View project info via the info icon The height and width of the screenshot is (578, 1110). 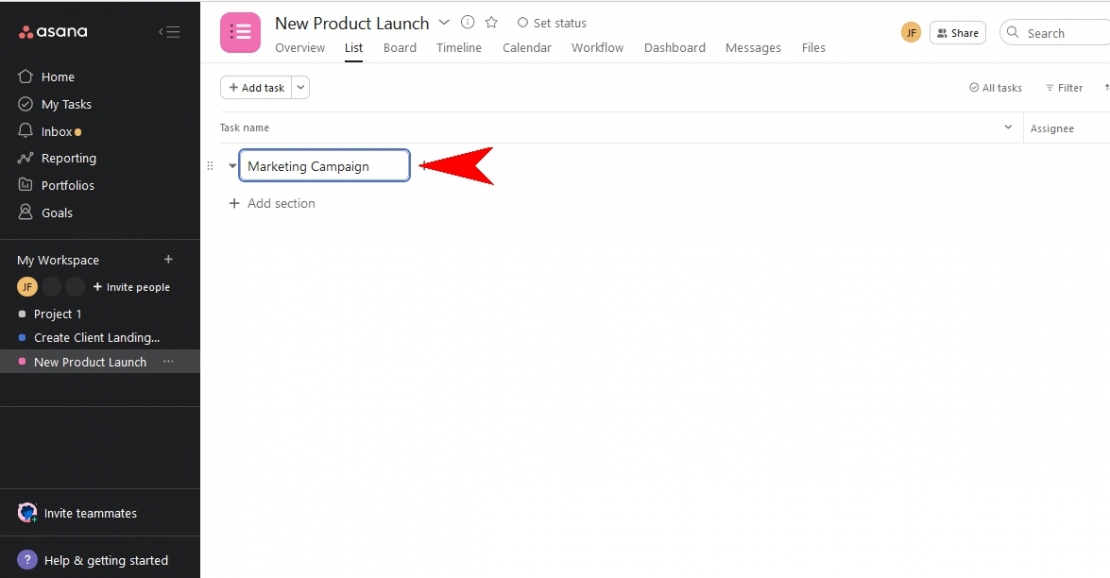467,21
